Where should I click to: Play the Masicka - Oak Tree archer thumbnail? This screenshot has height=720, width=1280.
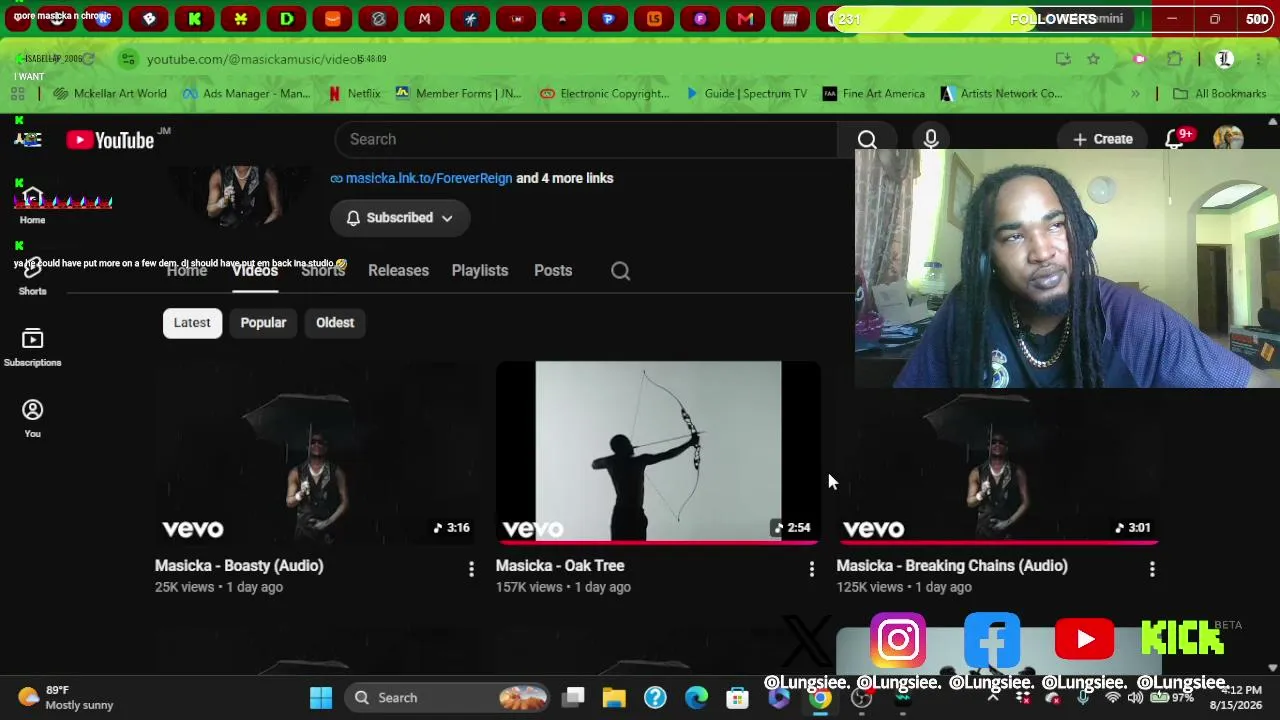pyautogui.click(x=658, y=453)
